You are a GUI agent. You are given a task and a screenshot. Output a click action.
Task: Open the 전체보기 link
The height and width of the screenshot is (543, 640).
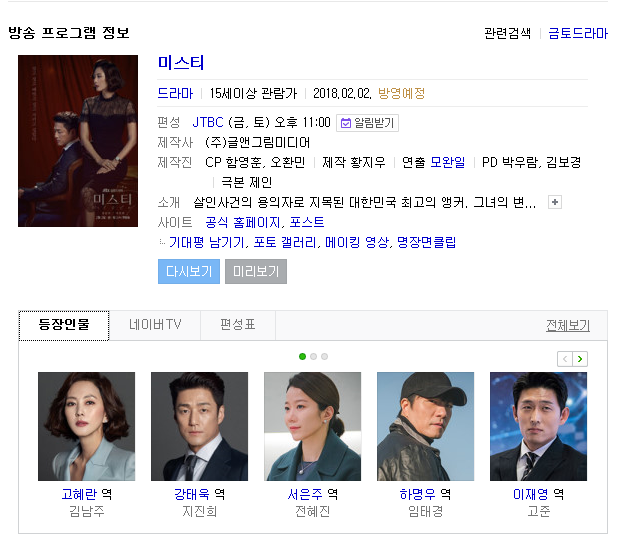(568, 325)
